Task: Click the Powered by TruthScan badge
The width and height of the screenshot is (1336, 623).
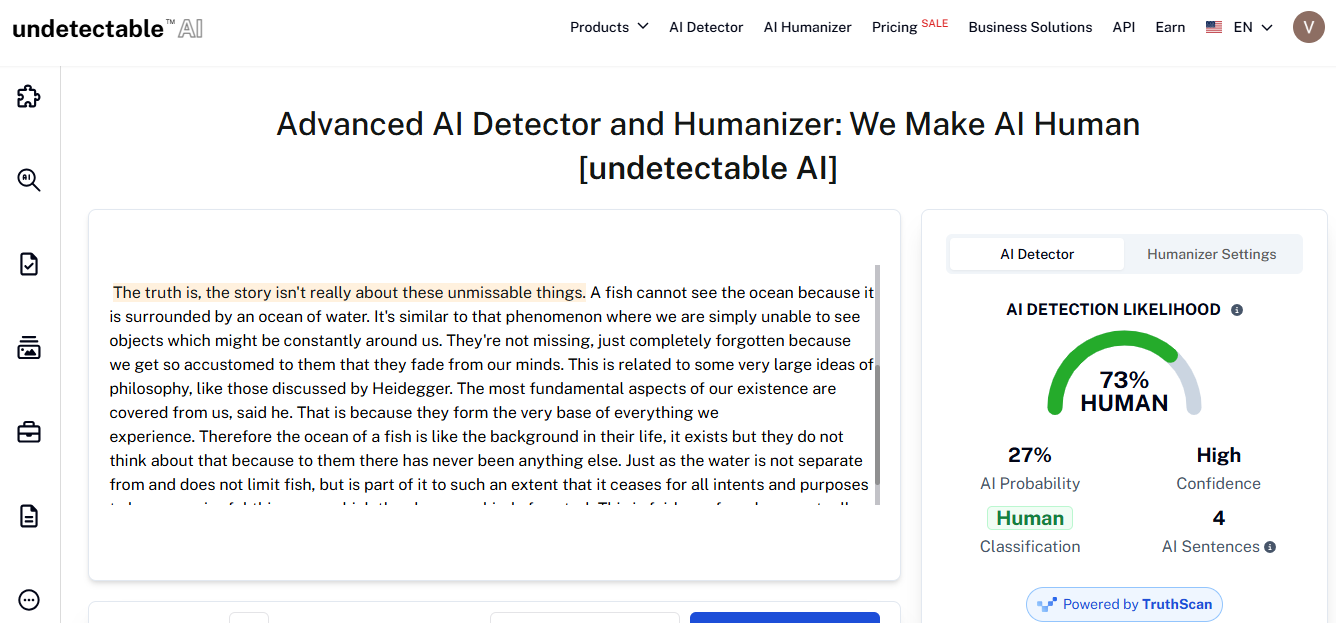Action: (x=1124, y=604)
